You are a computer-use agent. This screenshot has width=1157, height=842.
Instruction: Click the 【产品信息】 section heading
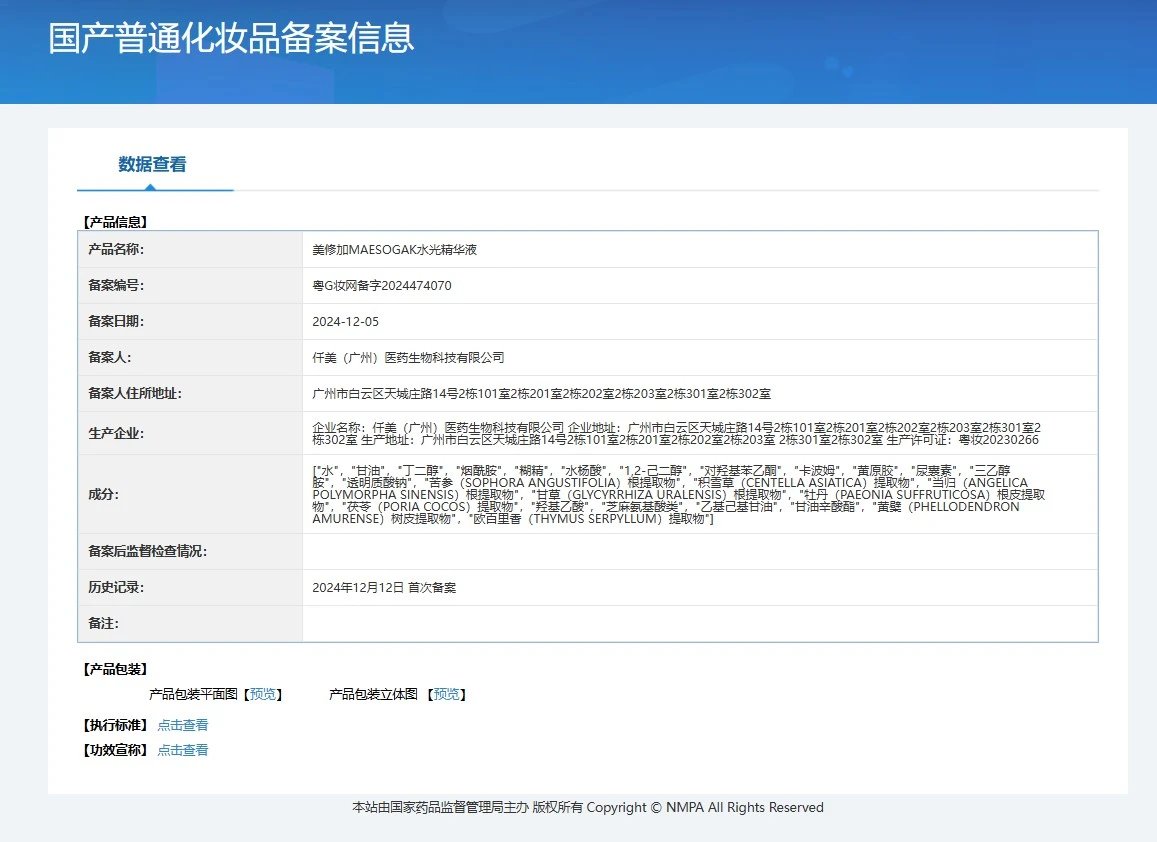pos(115,222)
